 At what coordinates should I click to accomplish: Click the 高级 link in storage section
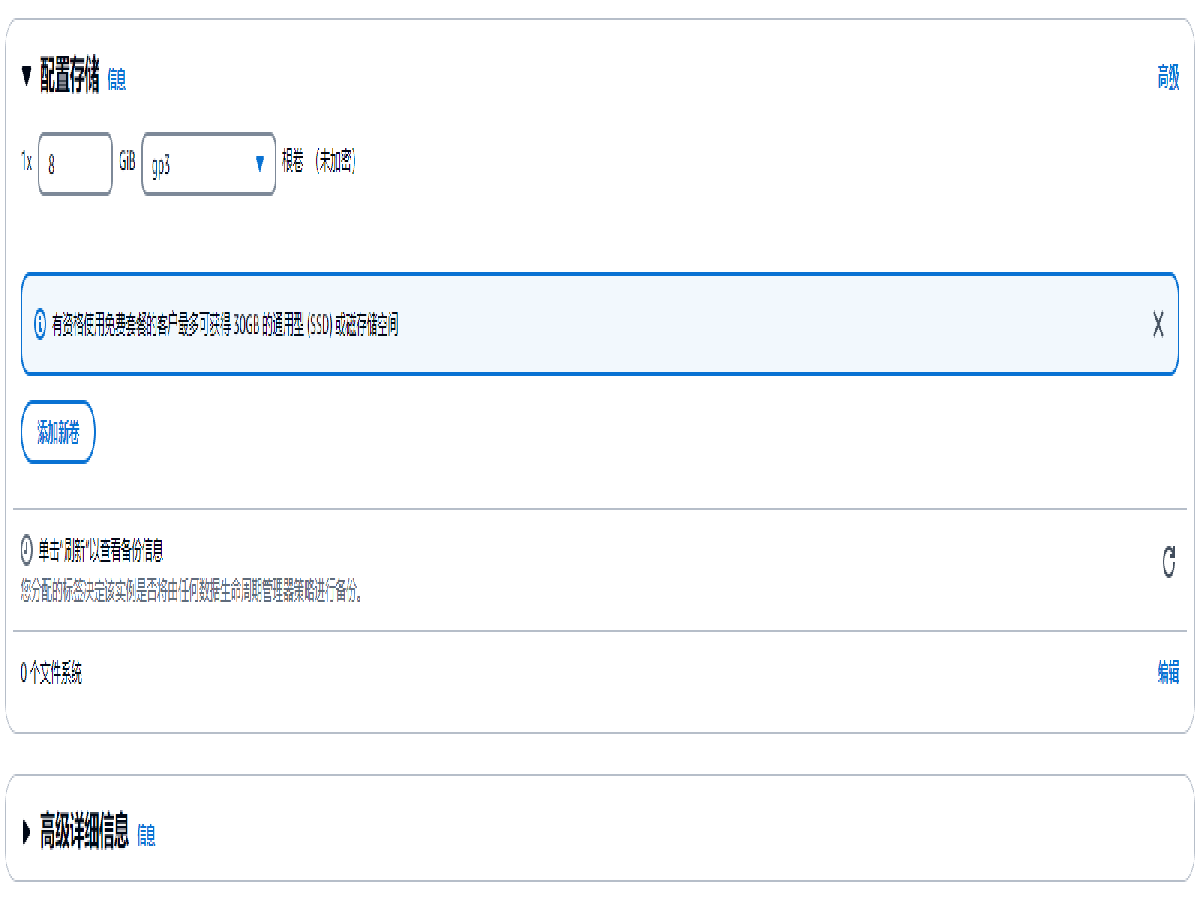point(1168,77)
